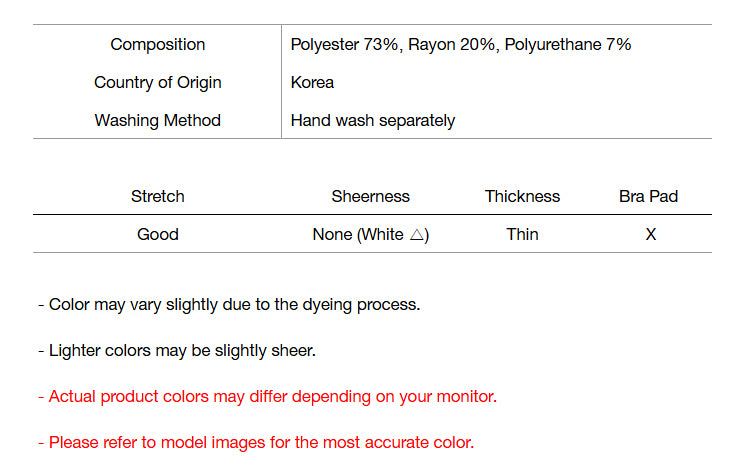
Task: Click the red model images note
Action: pyautogui.click(x=256, y=442)
